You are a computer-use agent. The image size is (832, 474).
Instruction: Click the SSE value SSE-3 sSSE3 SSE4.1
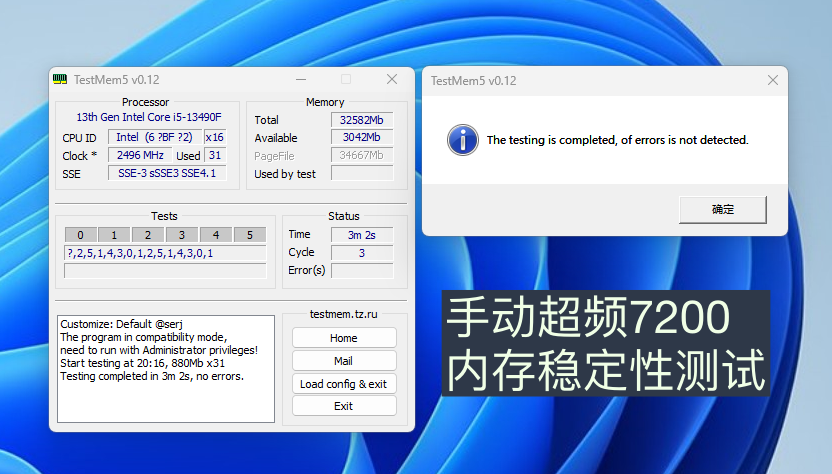click(x=167, y=173)
